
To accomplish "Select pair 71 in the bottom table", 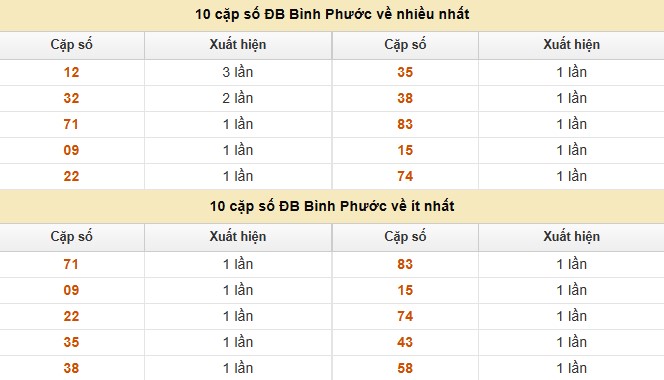I will tap(71, 264).
